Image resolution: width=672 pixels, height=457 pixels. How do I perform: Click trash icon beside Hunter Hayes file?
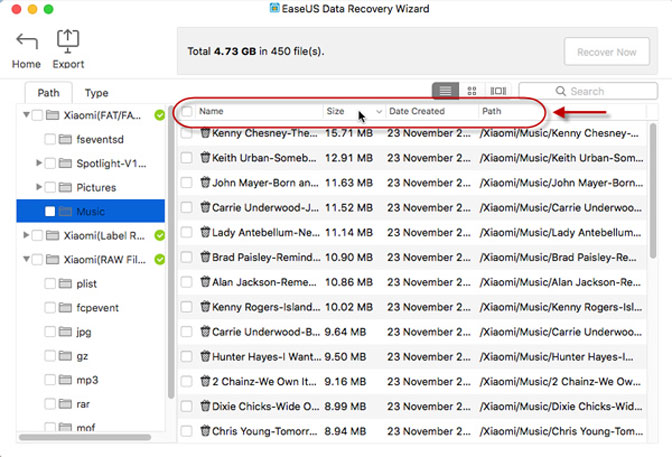(205, 356)
